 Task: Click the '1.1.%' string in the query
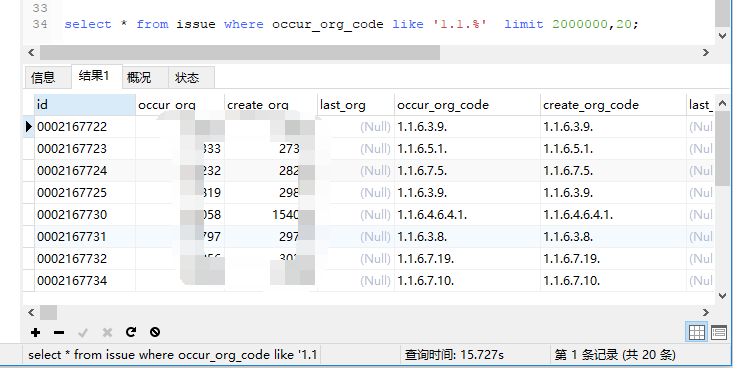460,24
